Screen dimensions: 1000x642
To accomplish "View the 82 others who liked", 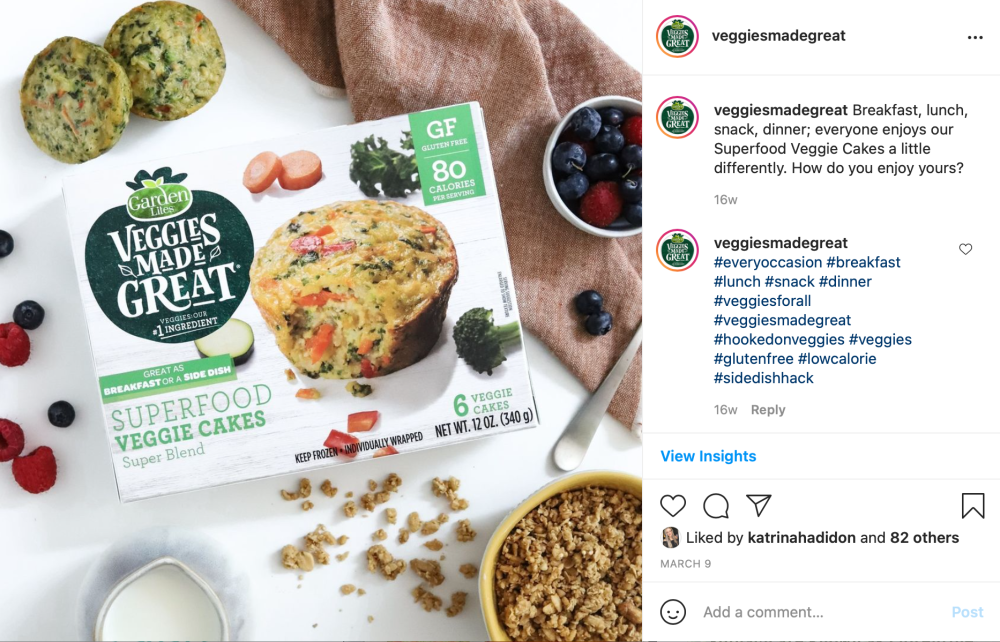I will click(x=924, y=537).
